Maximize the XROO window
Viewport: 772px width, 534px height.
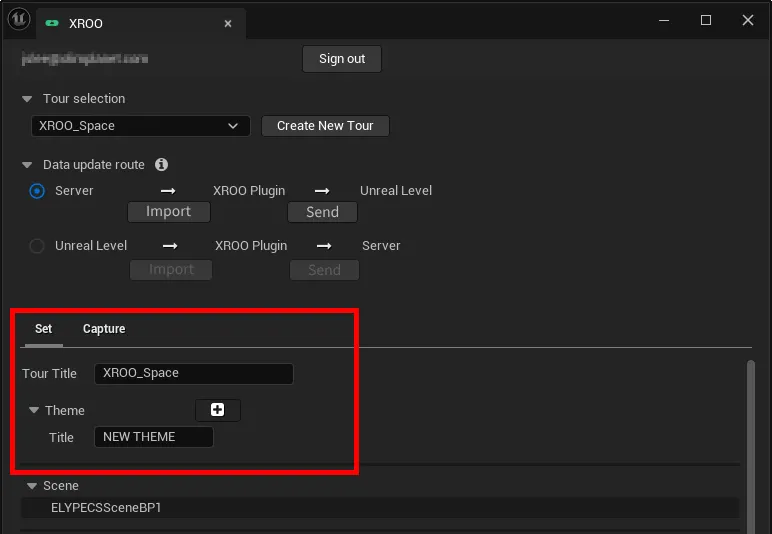[706, 20]
